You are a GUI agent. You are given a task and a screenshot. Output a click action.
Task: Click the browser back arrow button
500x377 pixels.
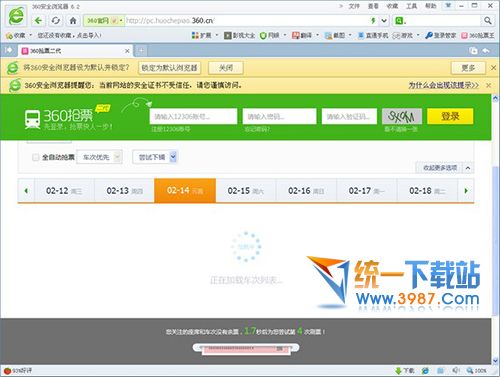point(38,21)
